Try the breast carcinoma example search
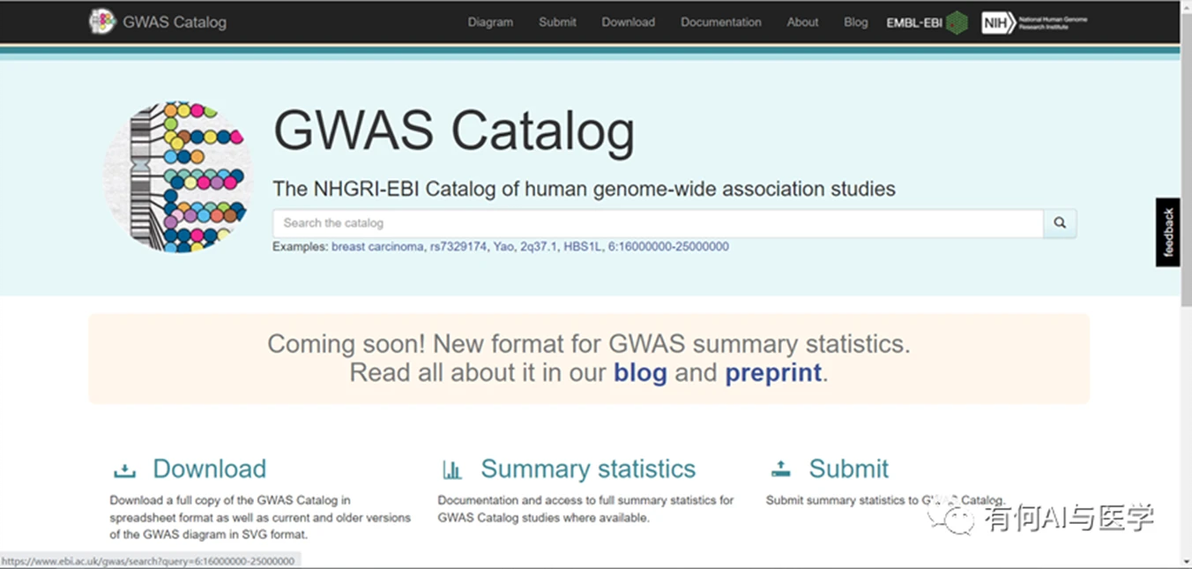This screenshot has height=569, width=1192. [377, 247]
